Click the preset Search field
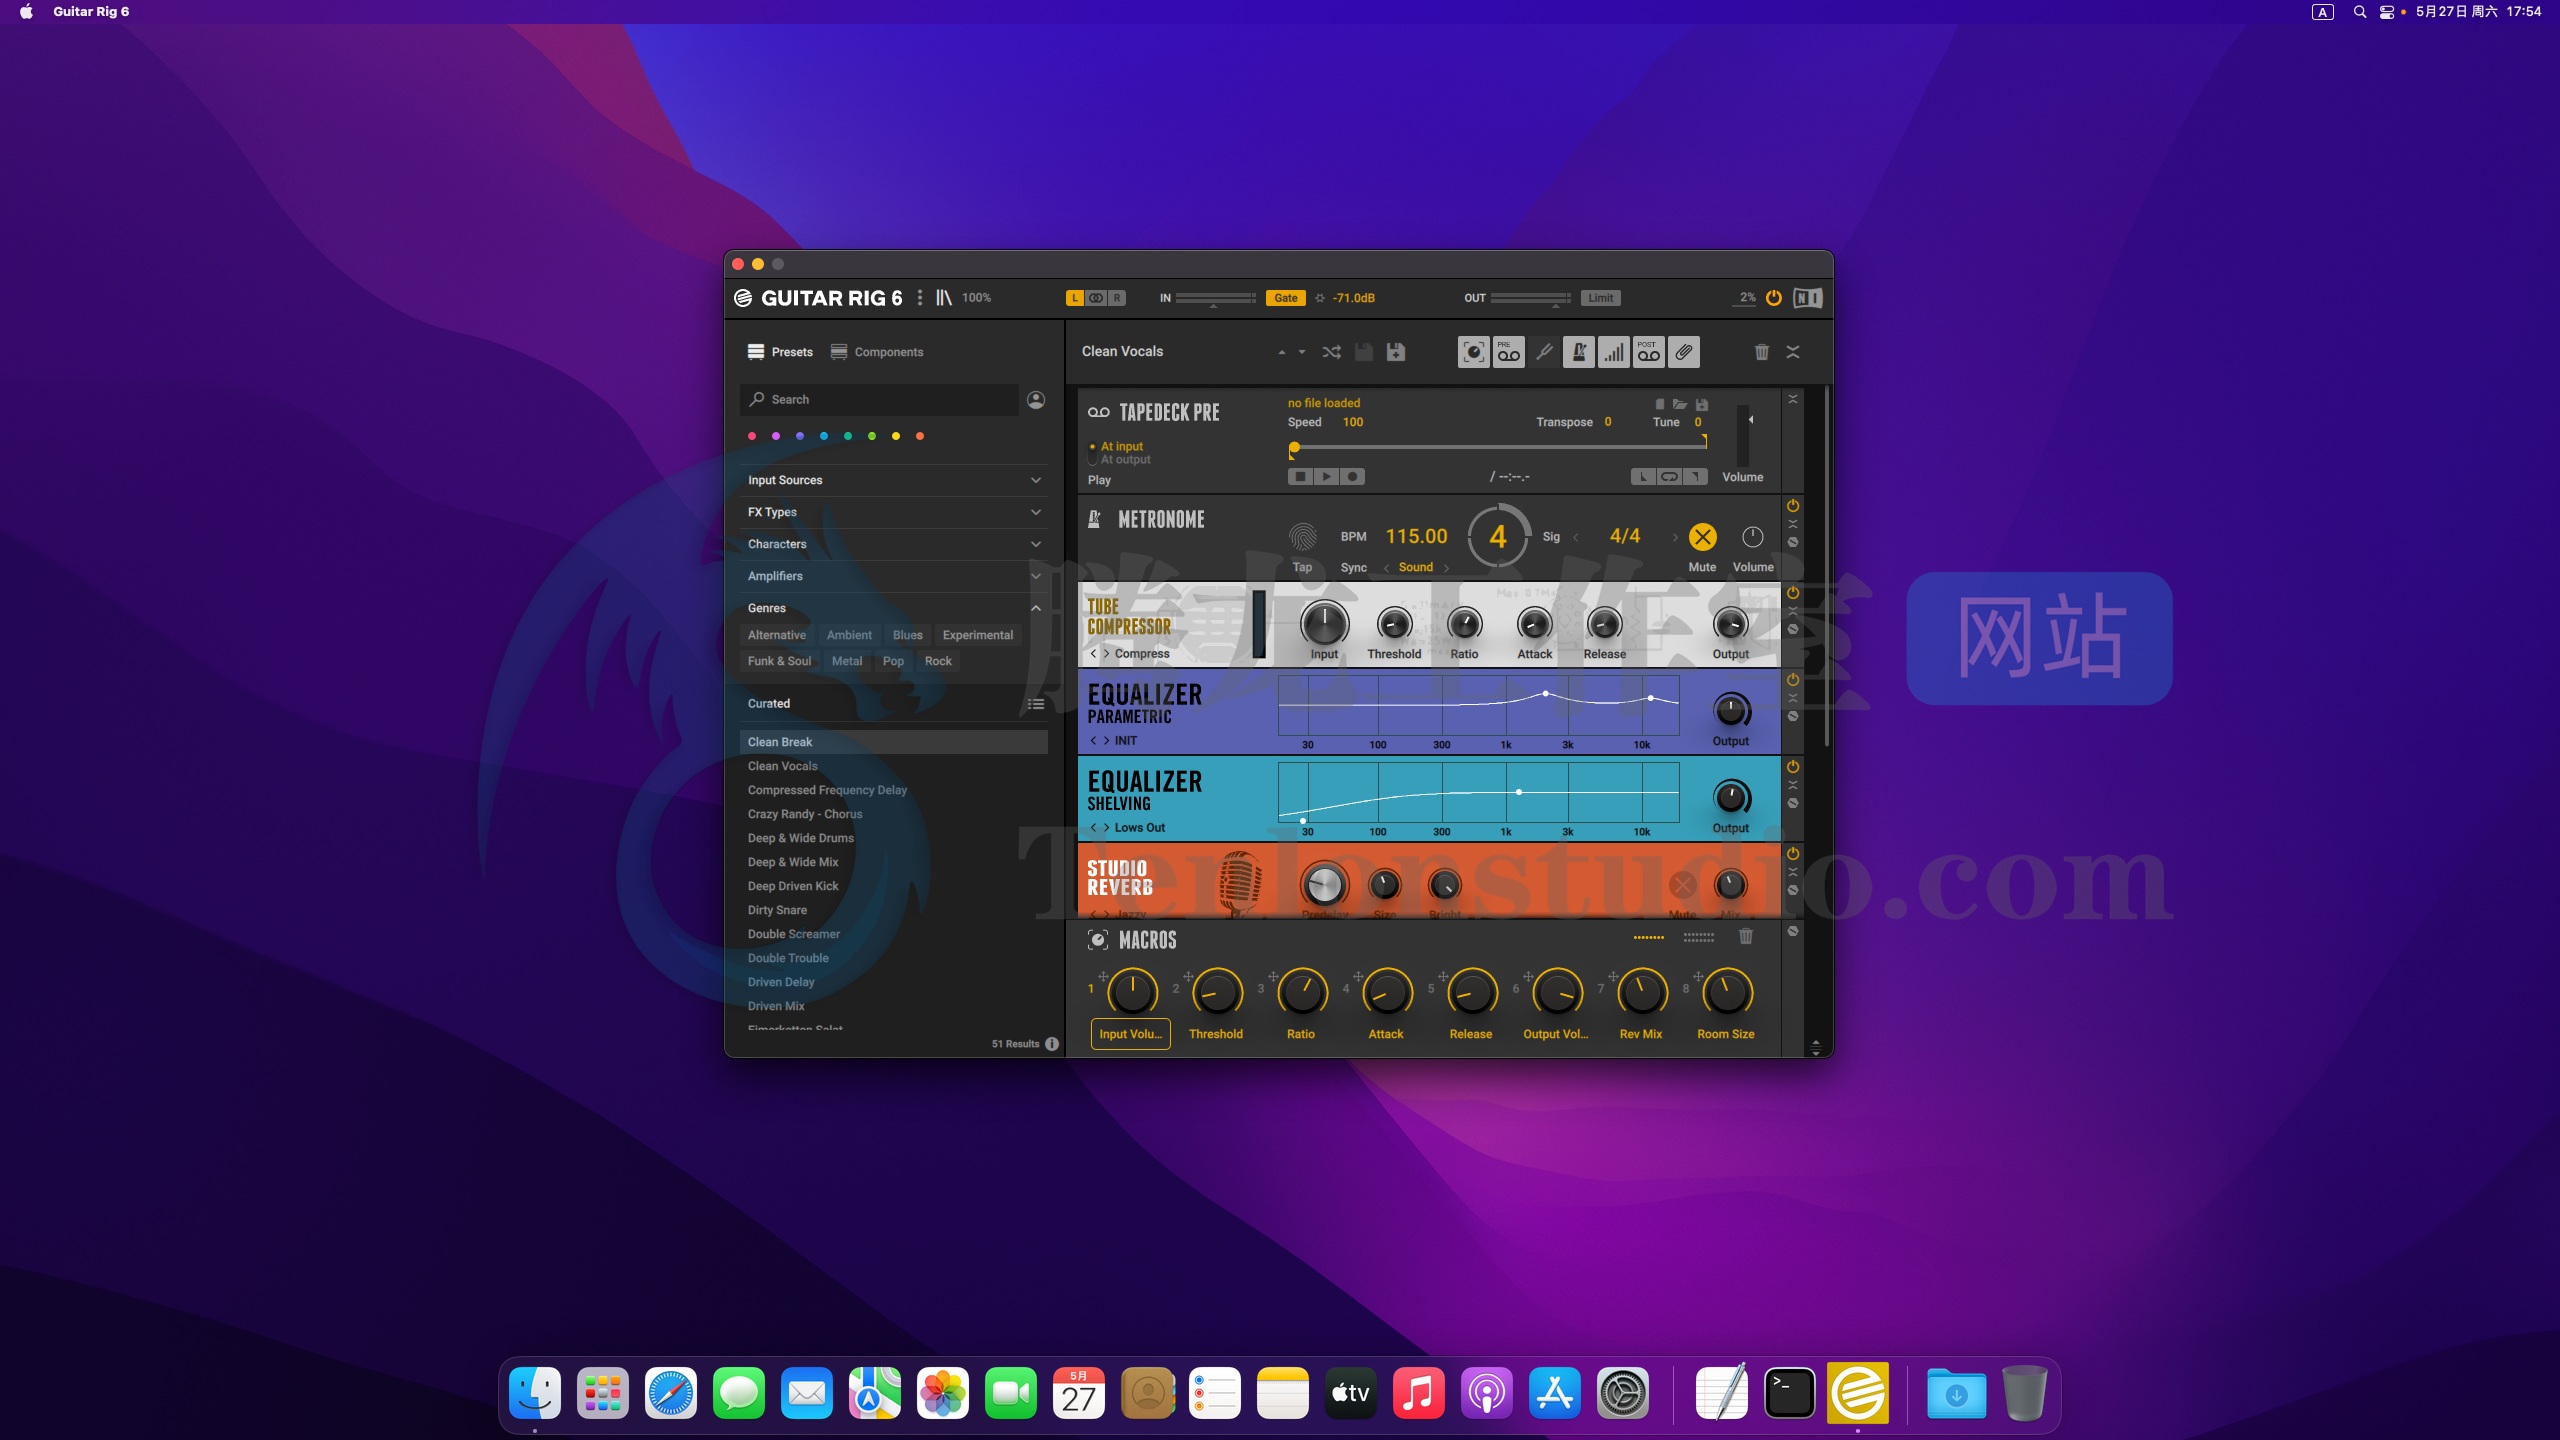 click(880, 400)
